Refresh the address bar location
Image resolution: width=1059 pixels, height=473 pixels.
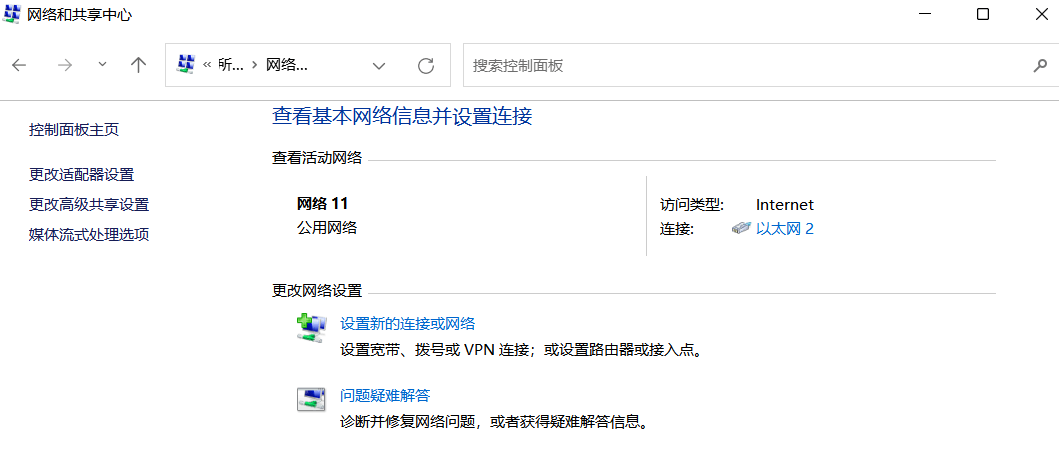[426, 65]
